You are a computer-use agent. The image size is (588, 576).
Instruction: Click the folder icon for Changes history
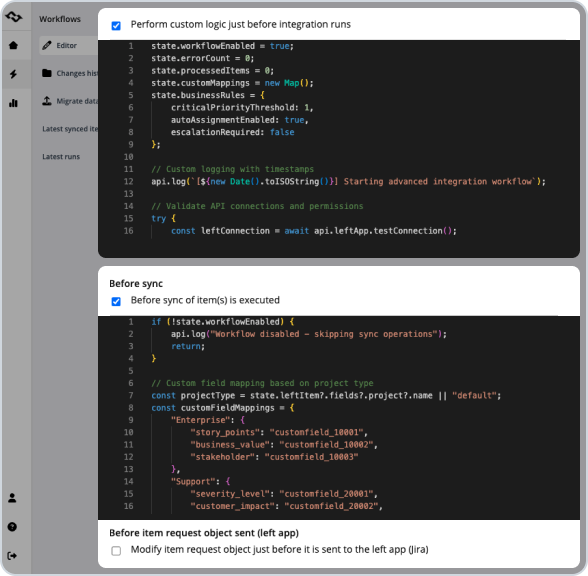[47, 73]
